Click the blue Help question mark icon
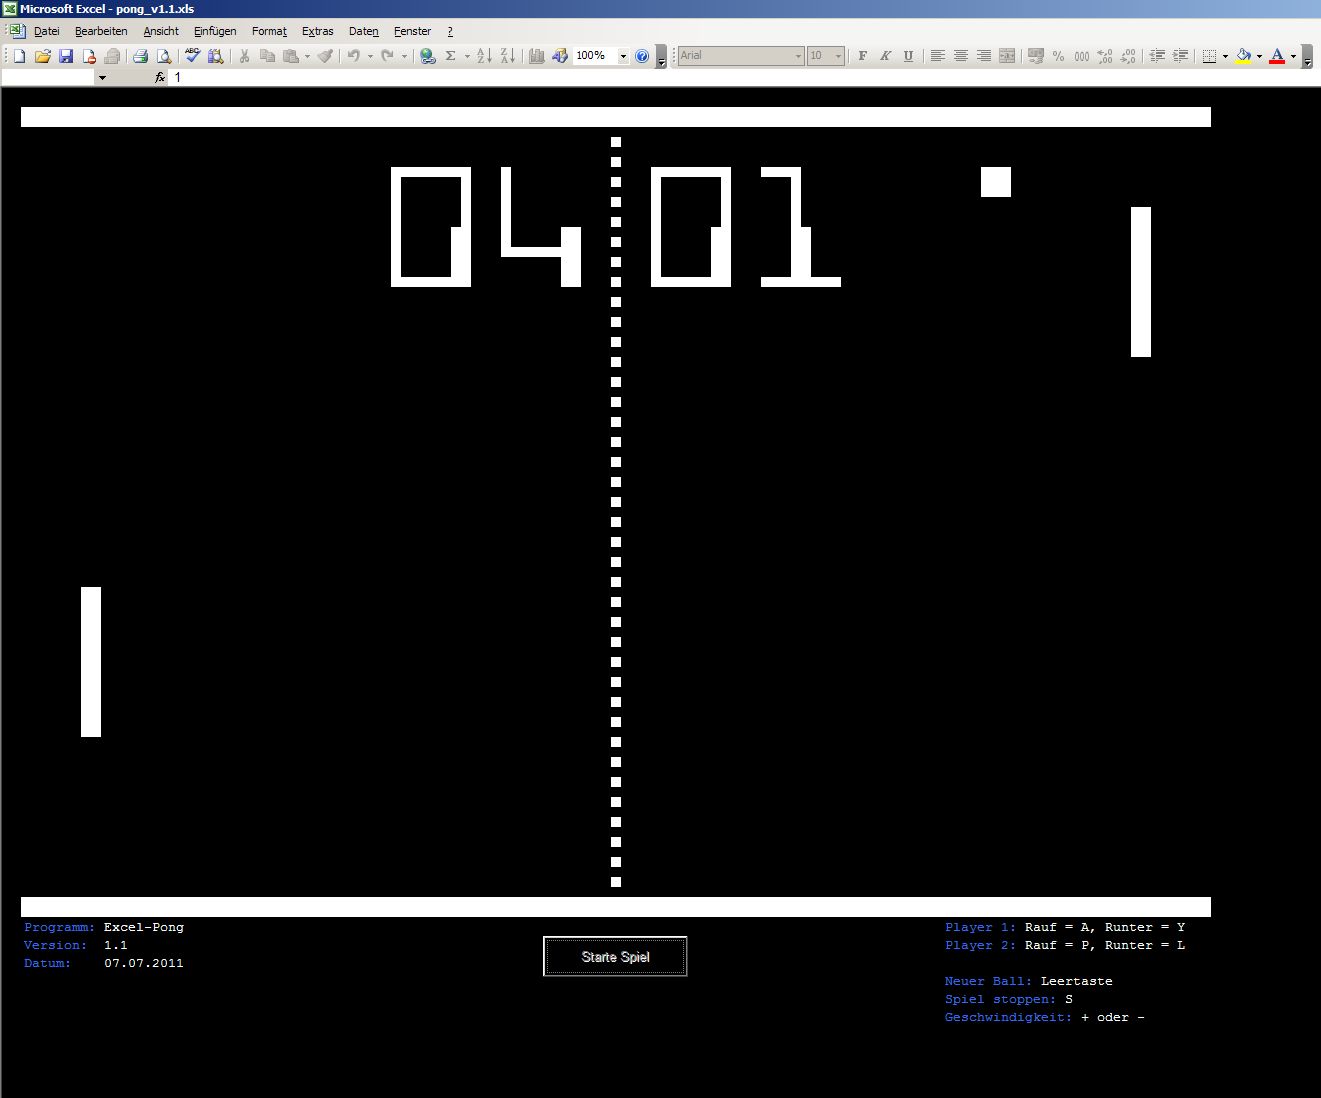This screenshot has height=1098, width=1321. coord(642,56)
